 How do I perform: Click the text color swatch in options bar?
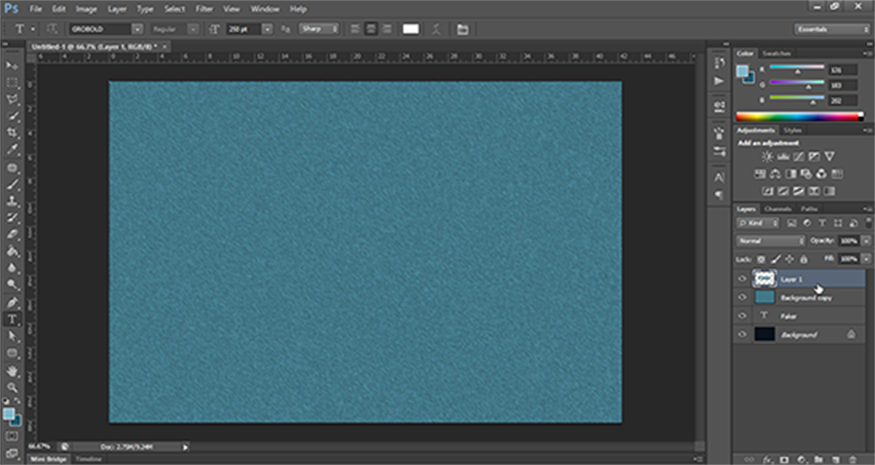coord(410,29)
